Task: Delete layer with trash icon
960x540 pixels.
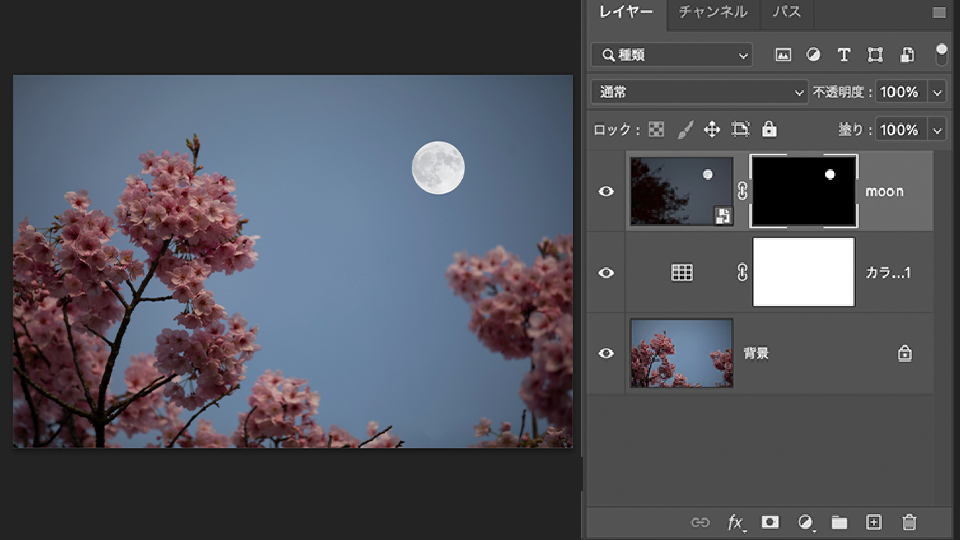Action: [909, 522]
